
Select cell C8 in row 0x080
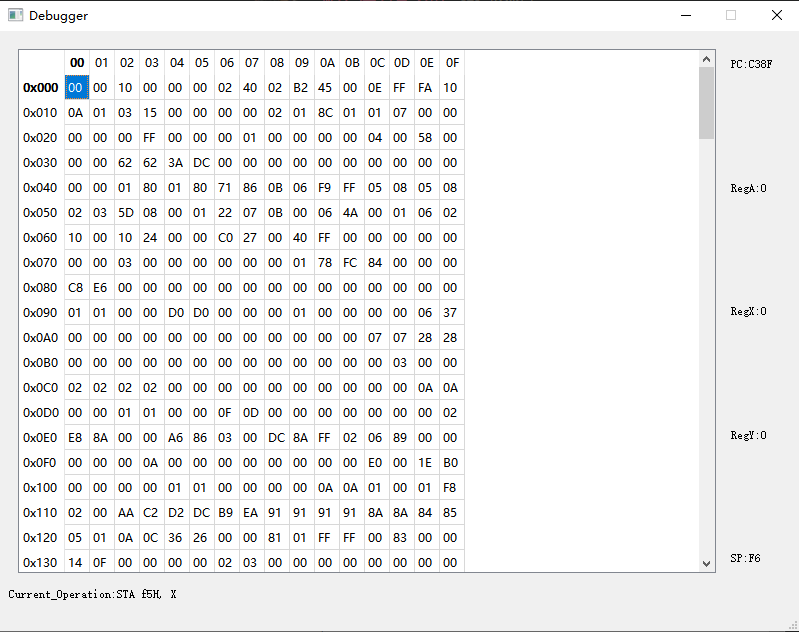[77, 287]
